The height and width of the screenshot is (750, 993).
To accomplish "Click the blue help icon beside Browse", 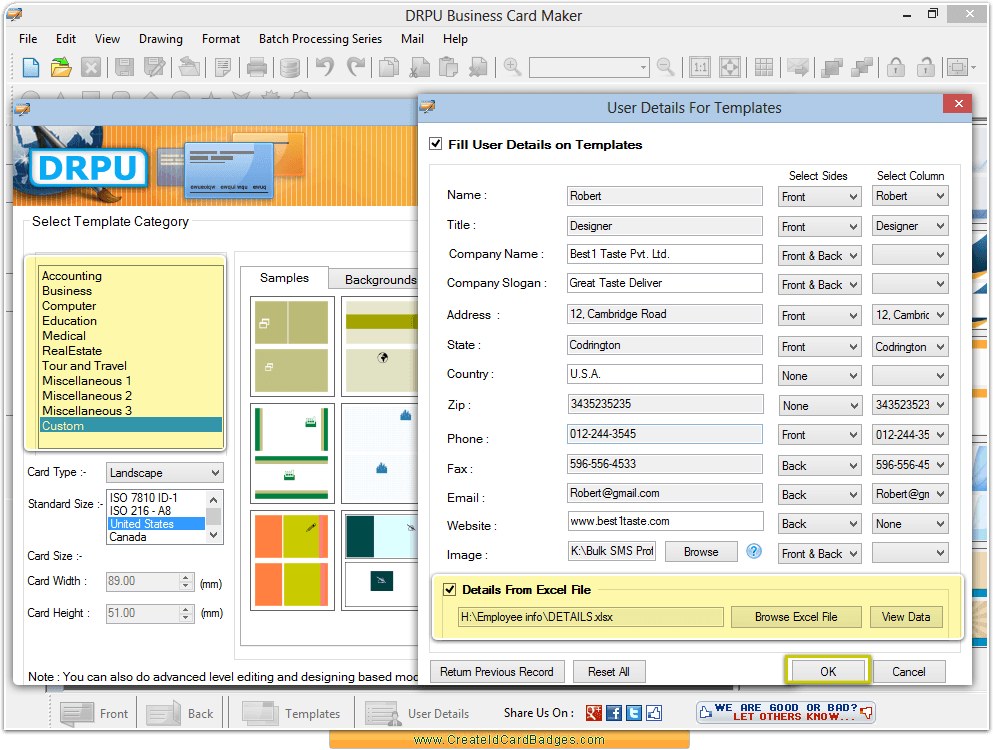I will [754, 551].
